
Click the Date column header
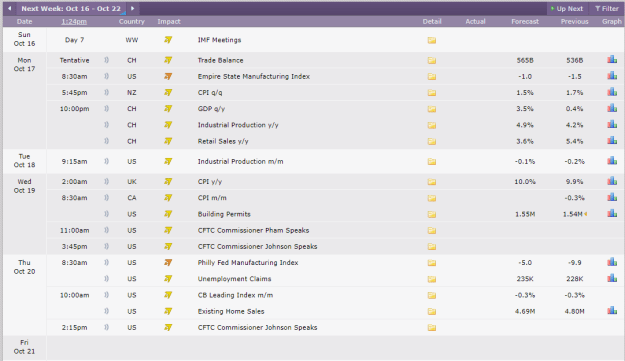(x=24, y=22)
